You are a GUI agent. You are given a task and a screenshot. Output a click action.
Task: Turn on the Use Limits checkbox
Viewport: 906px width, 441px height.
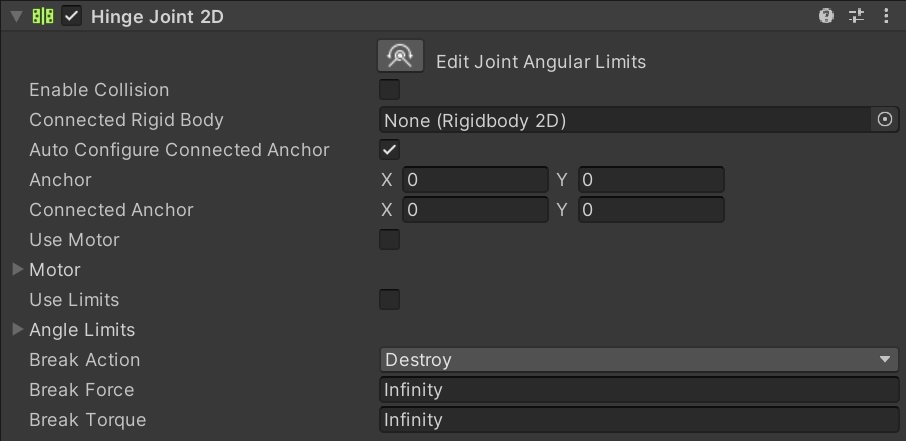(x=390, y=300)
